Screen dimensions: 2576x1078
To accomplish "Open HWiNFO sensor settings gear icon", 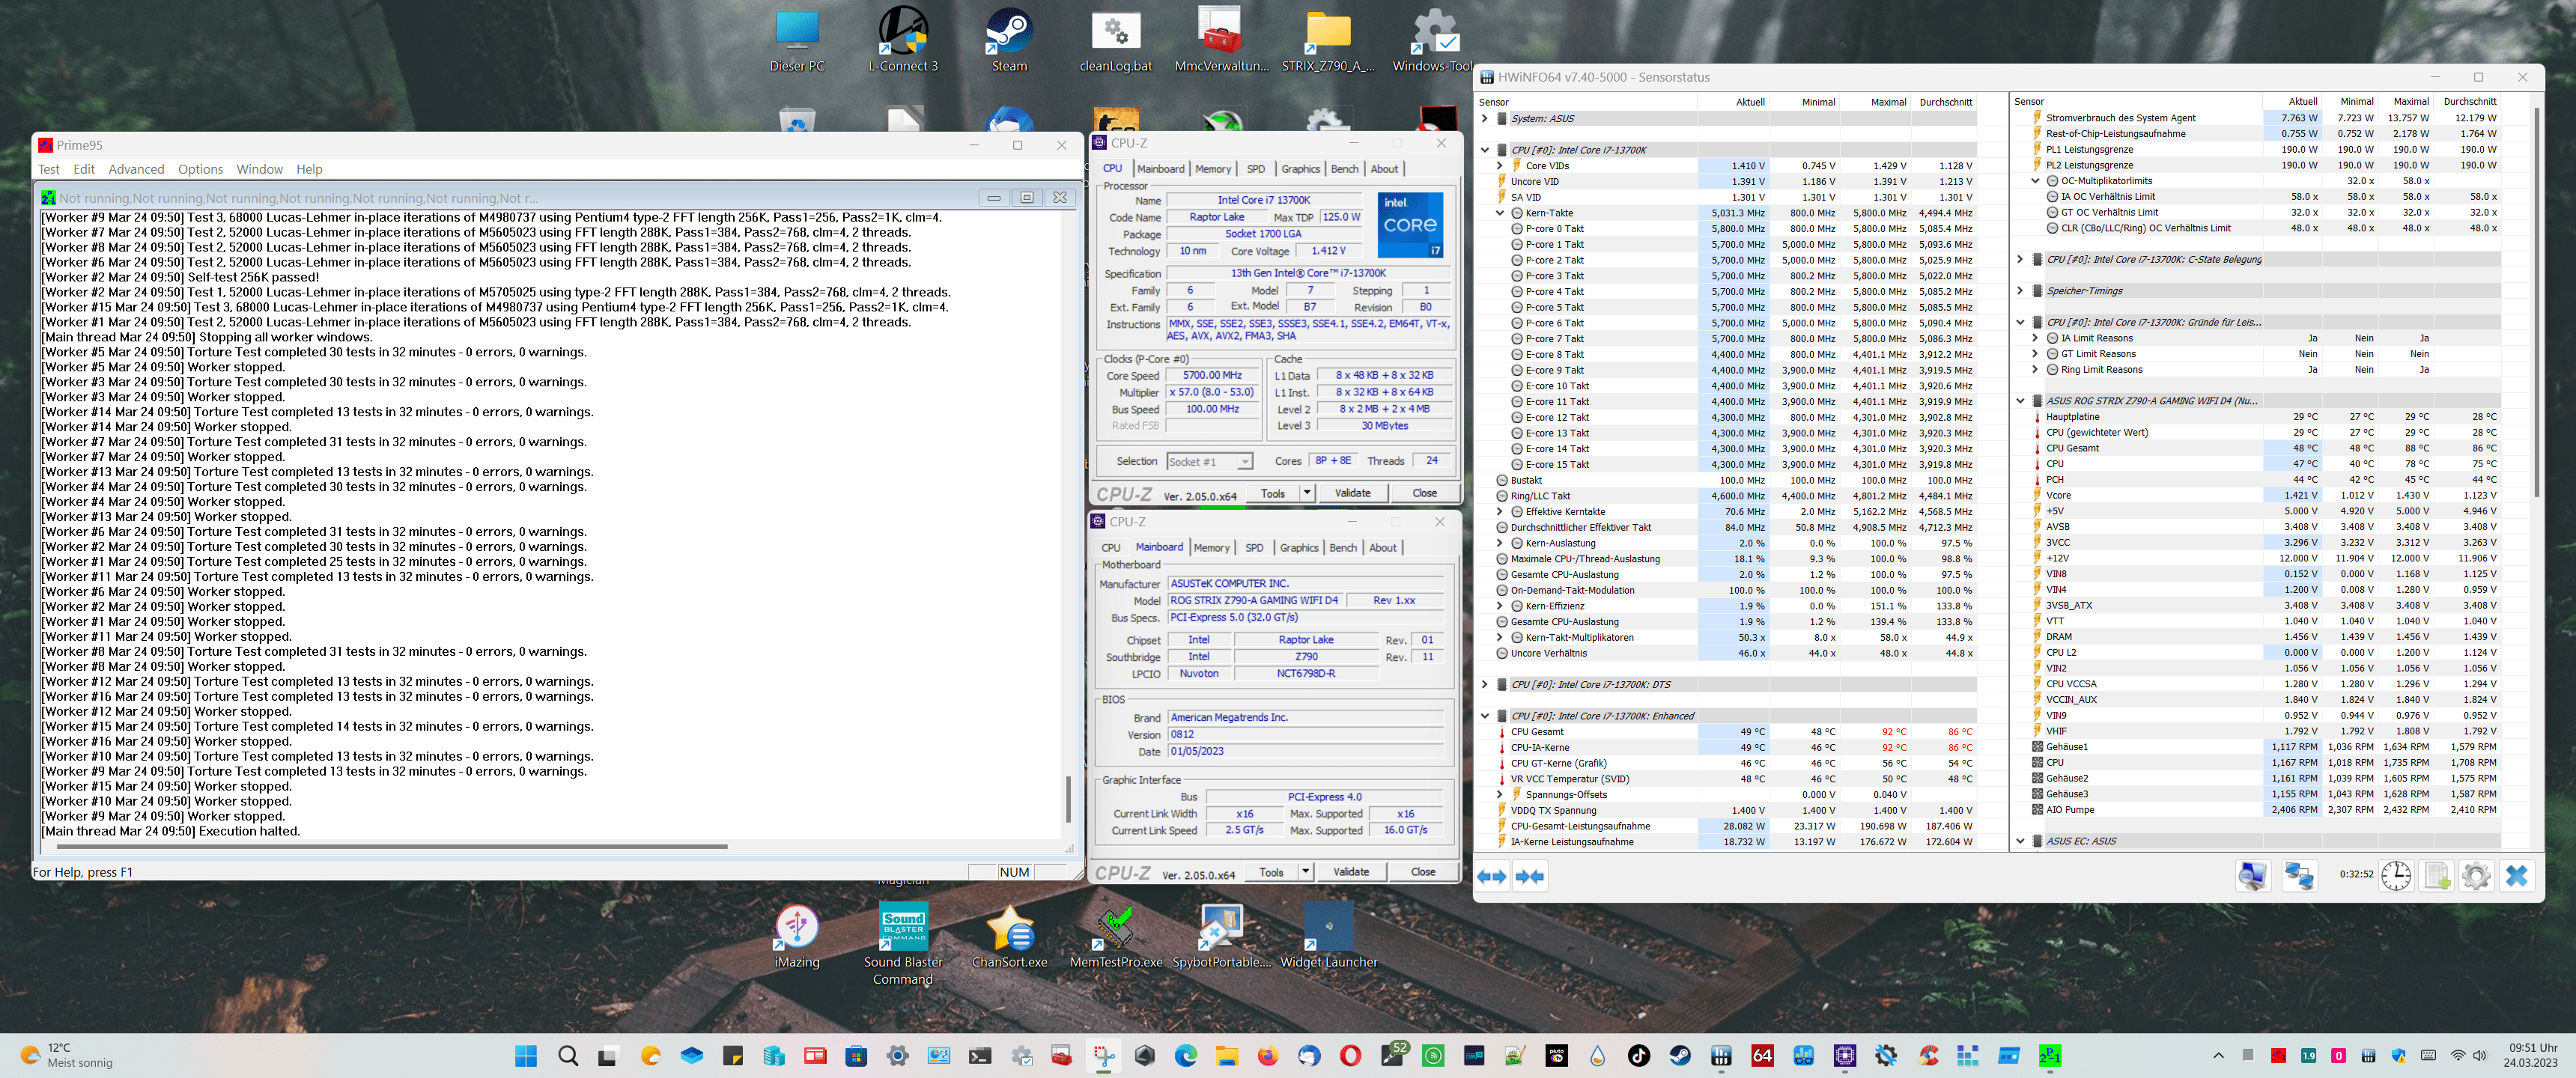I will [x=2476, y=876].
